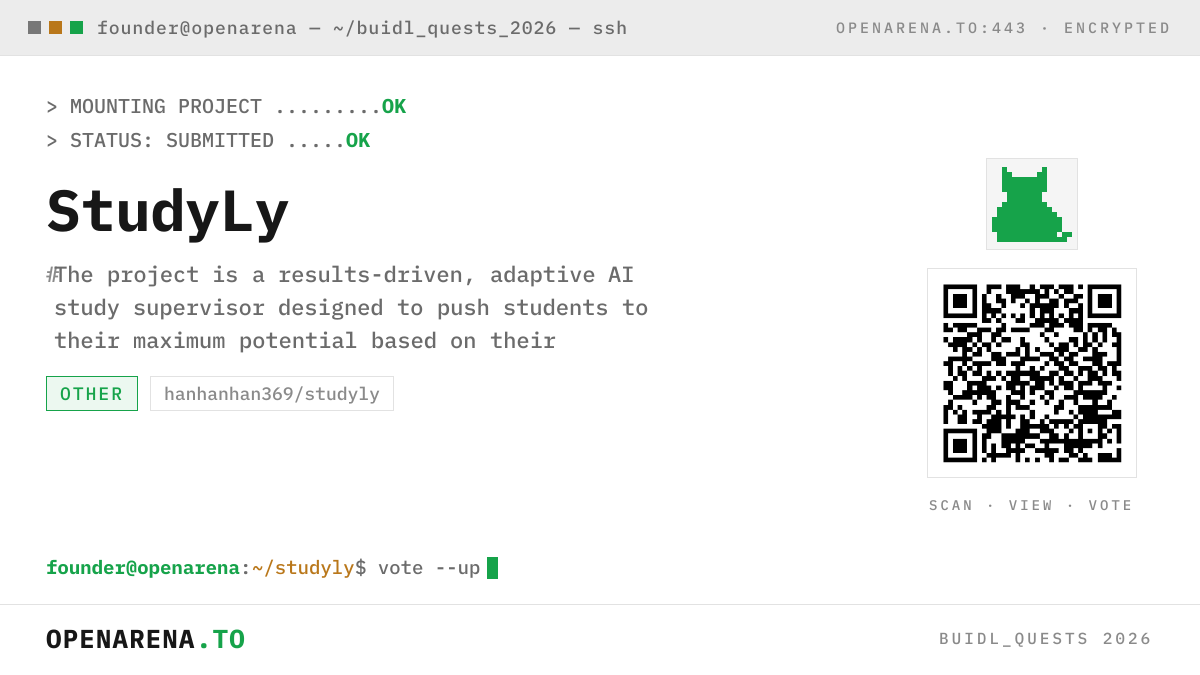
Task: Click the StudyLy project title
Action: [167, 212]
